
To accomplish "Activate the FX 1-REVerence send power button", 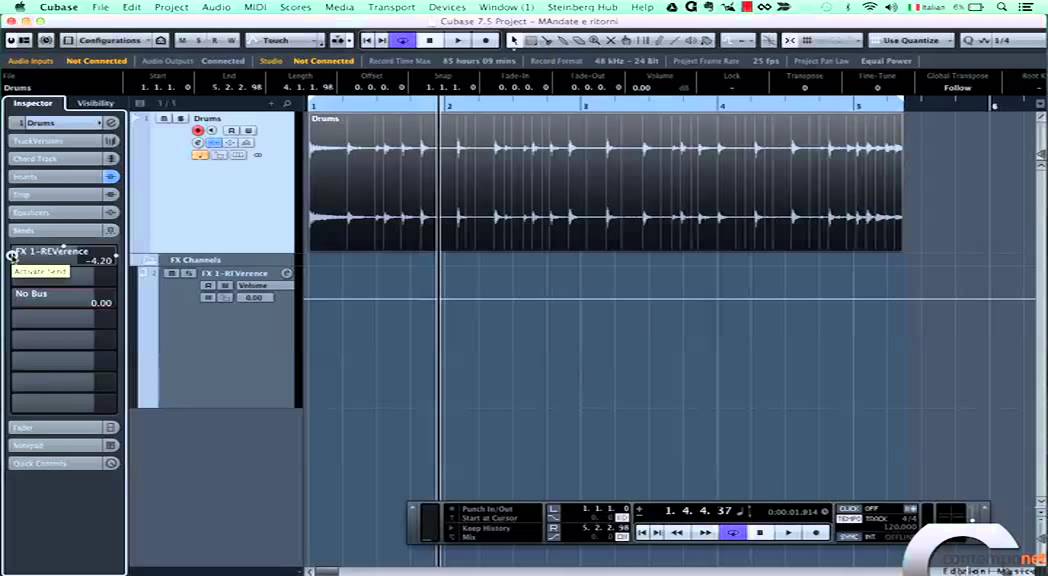I will coord(11,255).
